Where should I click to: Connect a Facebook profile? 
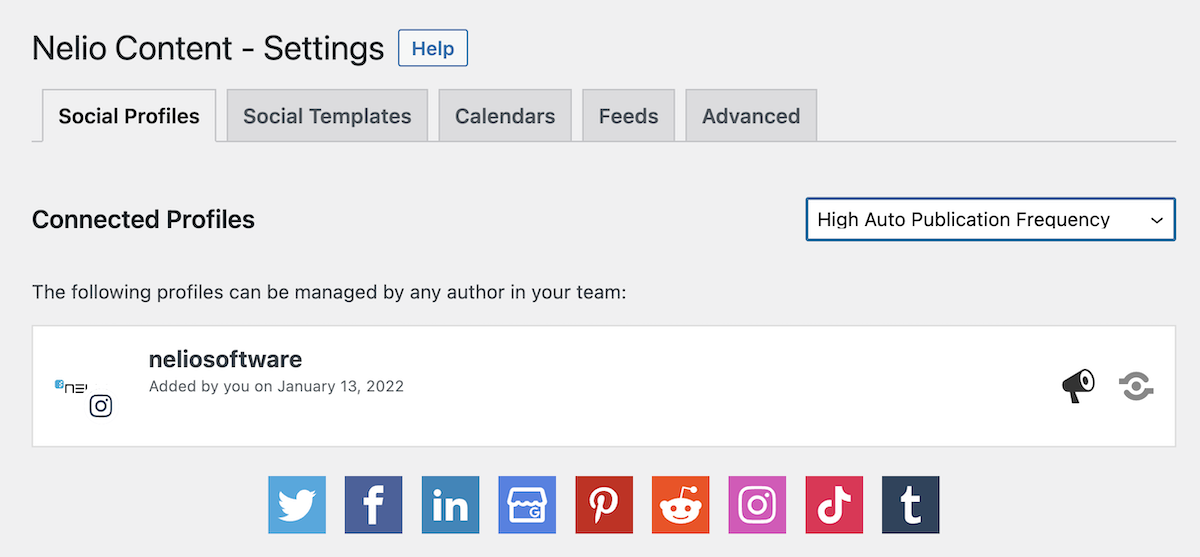[374, 505]
